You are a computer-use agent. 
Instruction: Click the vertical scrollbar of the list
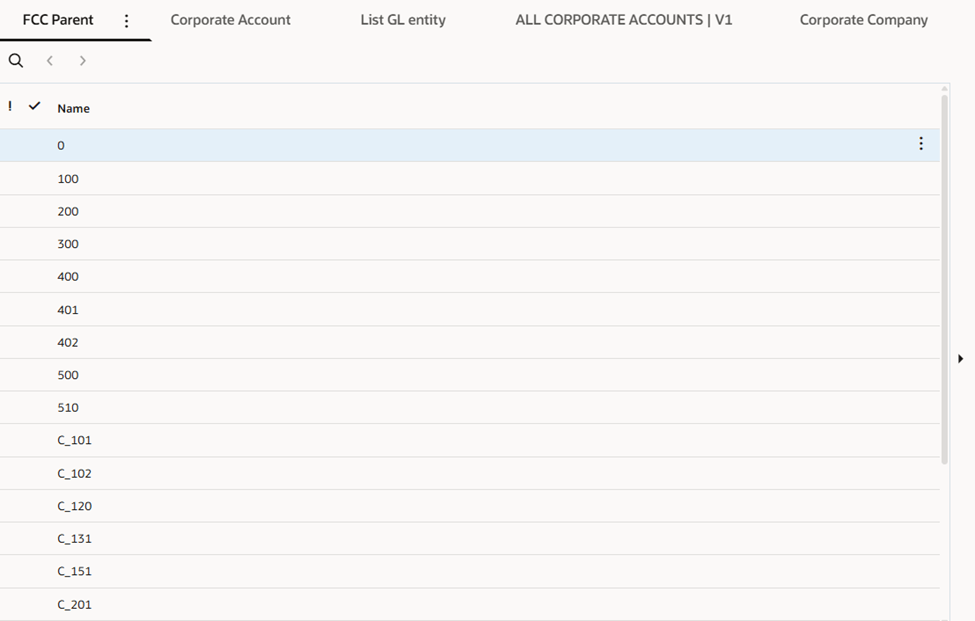click(x=945, y=280)
